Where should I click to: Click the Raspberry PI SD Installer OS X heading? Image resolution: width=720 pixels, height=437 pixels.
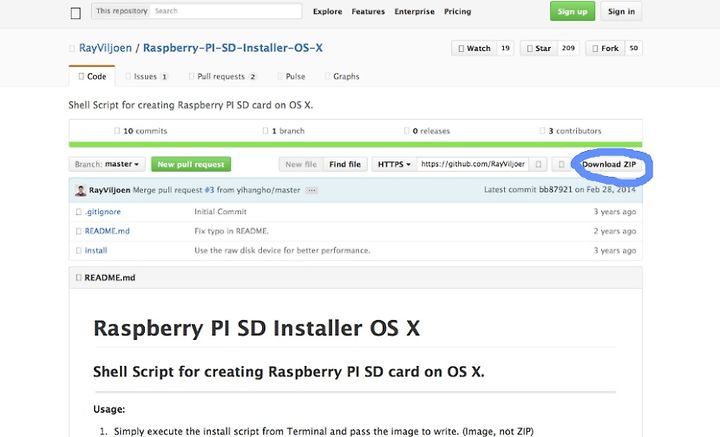tap(256, 328)
